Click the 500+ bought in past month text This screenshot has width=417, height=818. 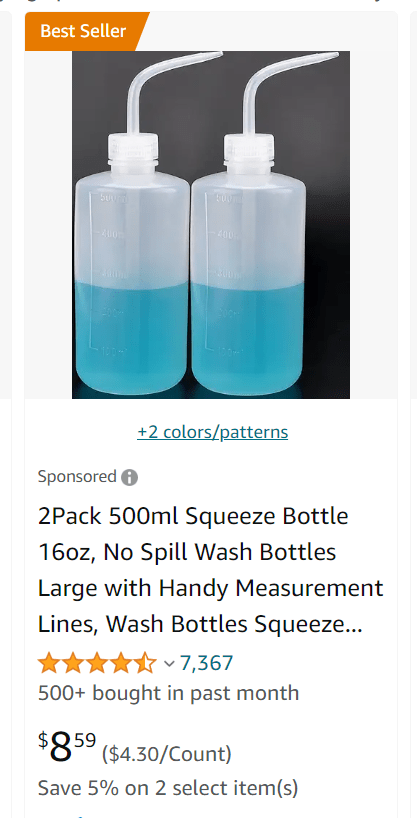pyautogui.click(x=168, y=693)
